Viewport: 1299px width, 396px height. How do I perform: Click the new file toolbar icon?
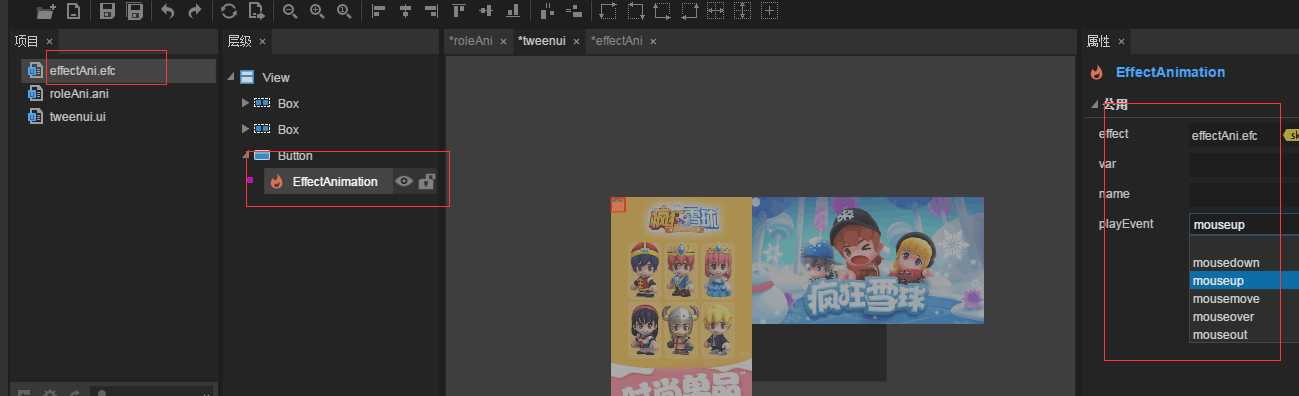coord(73,12)
